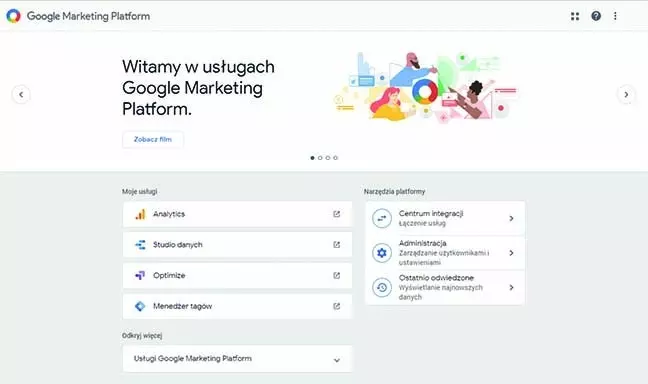This screenshot has width=648, height=384.
Task: Open the Menedżer tagów service label
Action: coord(183,306)
